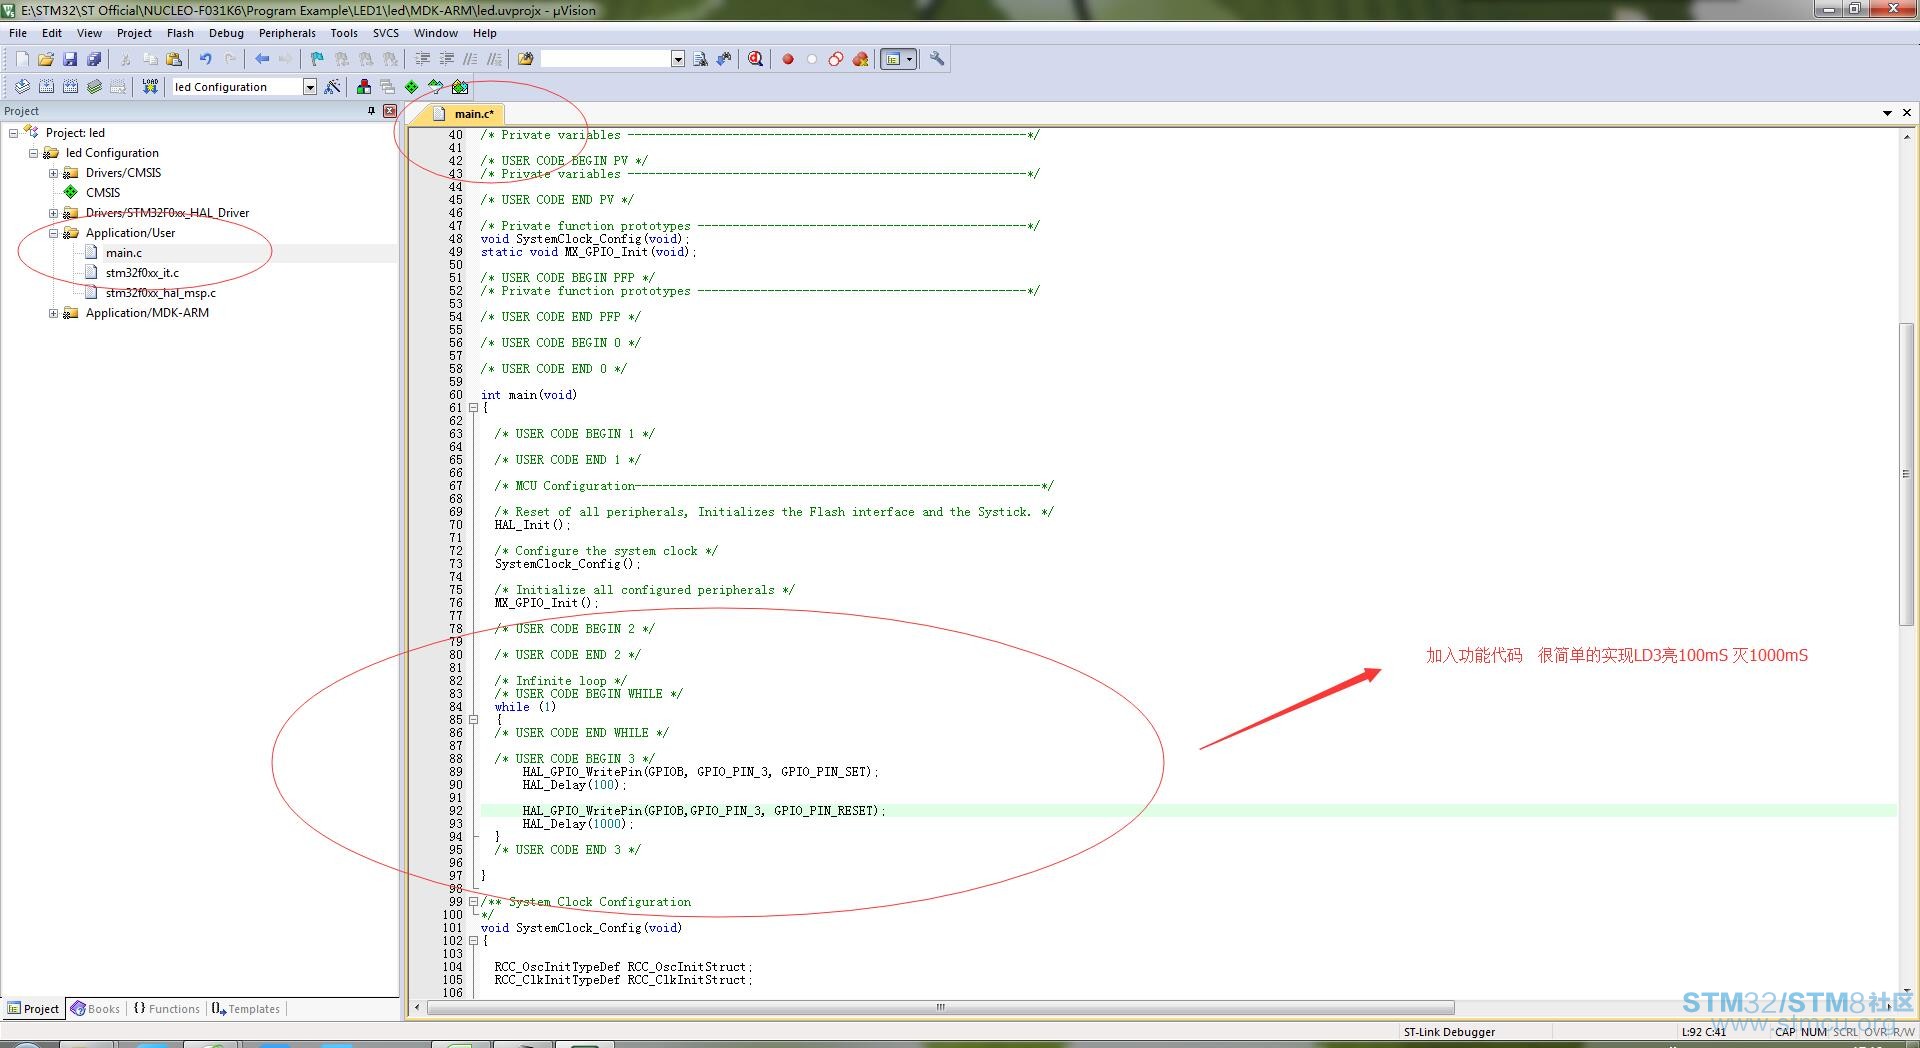
Task: Open Options for Target magic wand icon
Action: pyautogui.click(x=332, y=87)
